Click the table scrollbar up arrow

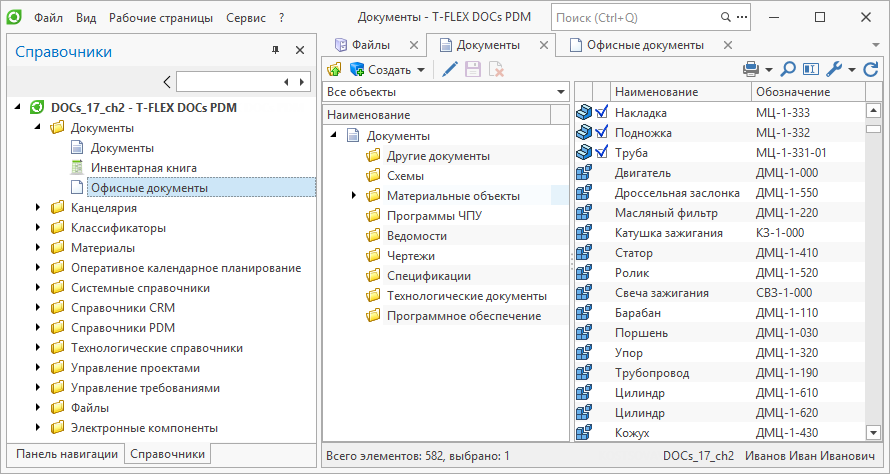[874, 110]
